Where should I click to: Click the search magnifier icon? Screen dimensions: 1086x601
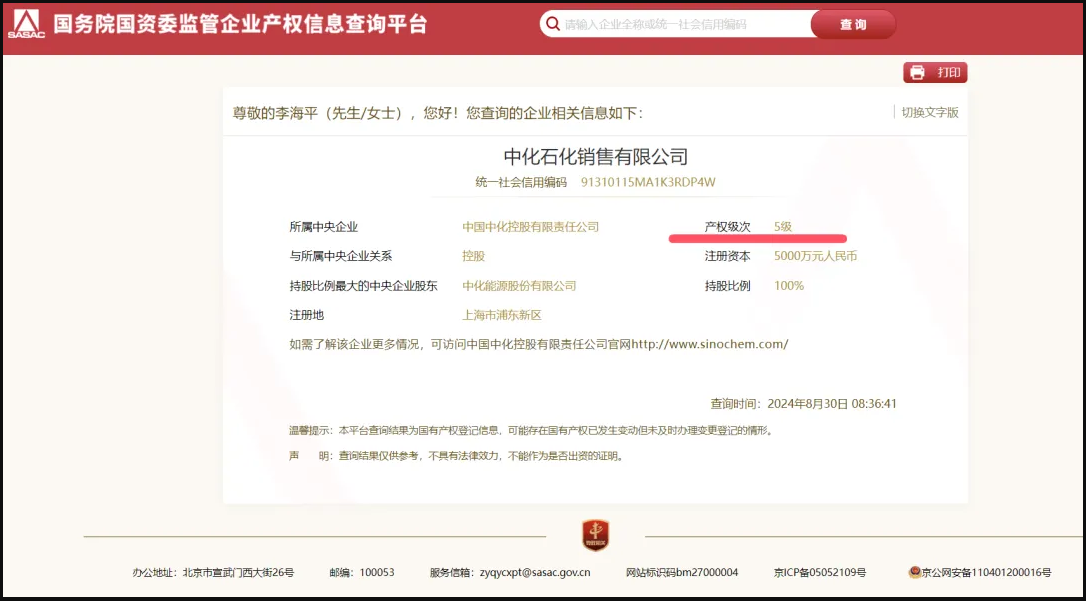coord(553,24)
